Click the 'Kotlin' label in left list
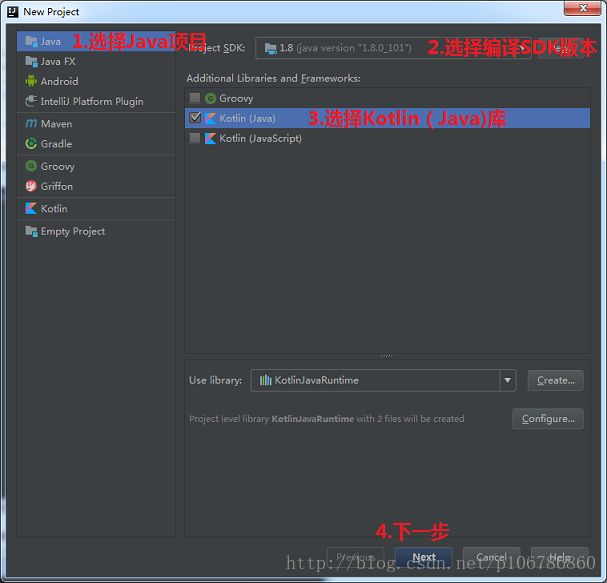 tap(54, 208)
